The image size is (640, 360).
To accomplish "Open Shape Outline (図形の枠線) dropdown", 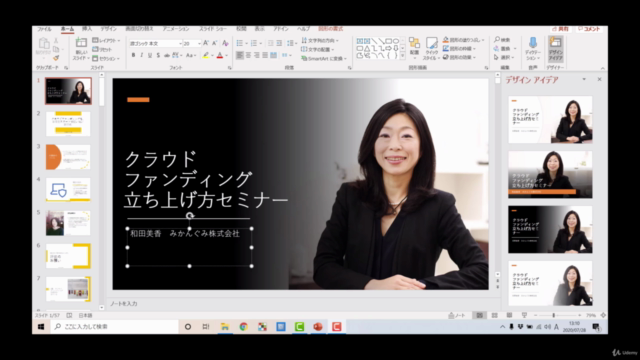I will 459,49.
